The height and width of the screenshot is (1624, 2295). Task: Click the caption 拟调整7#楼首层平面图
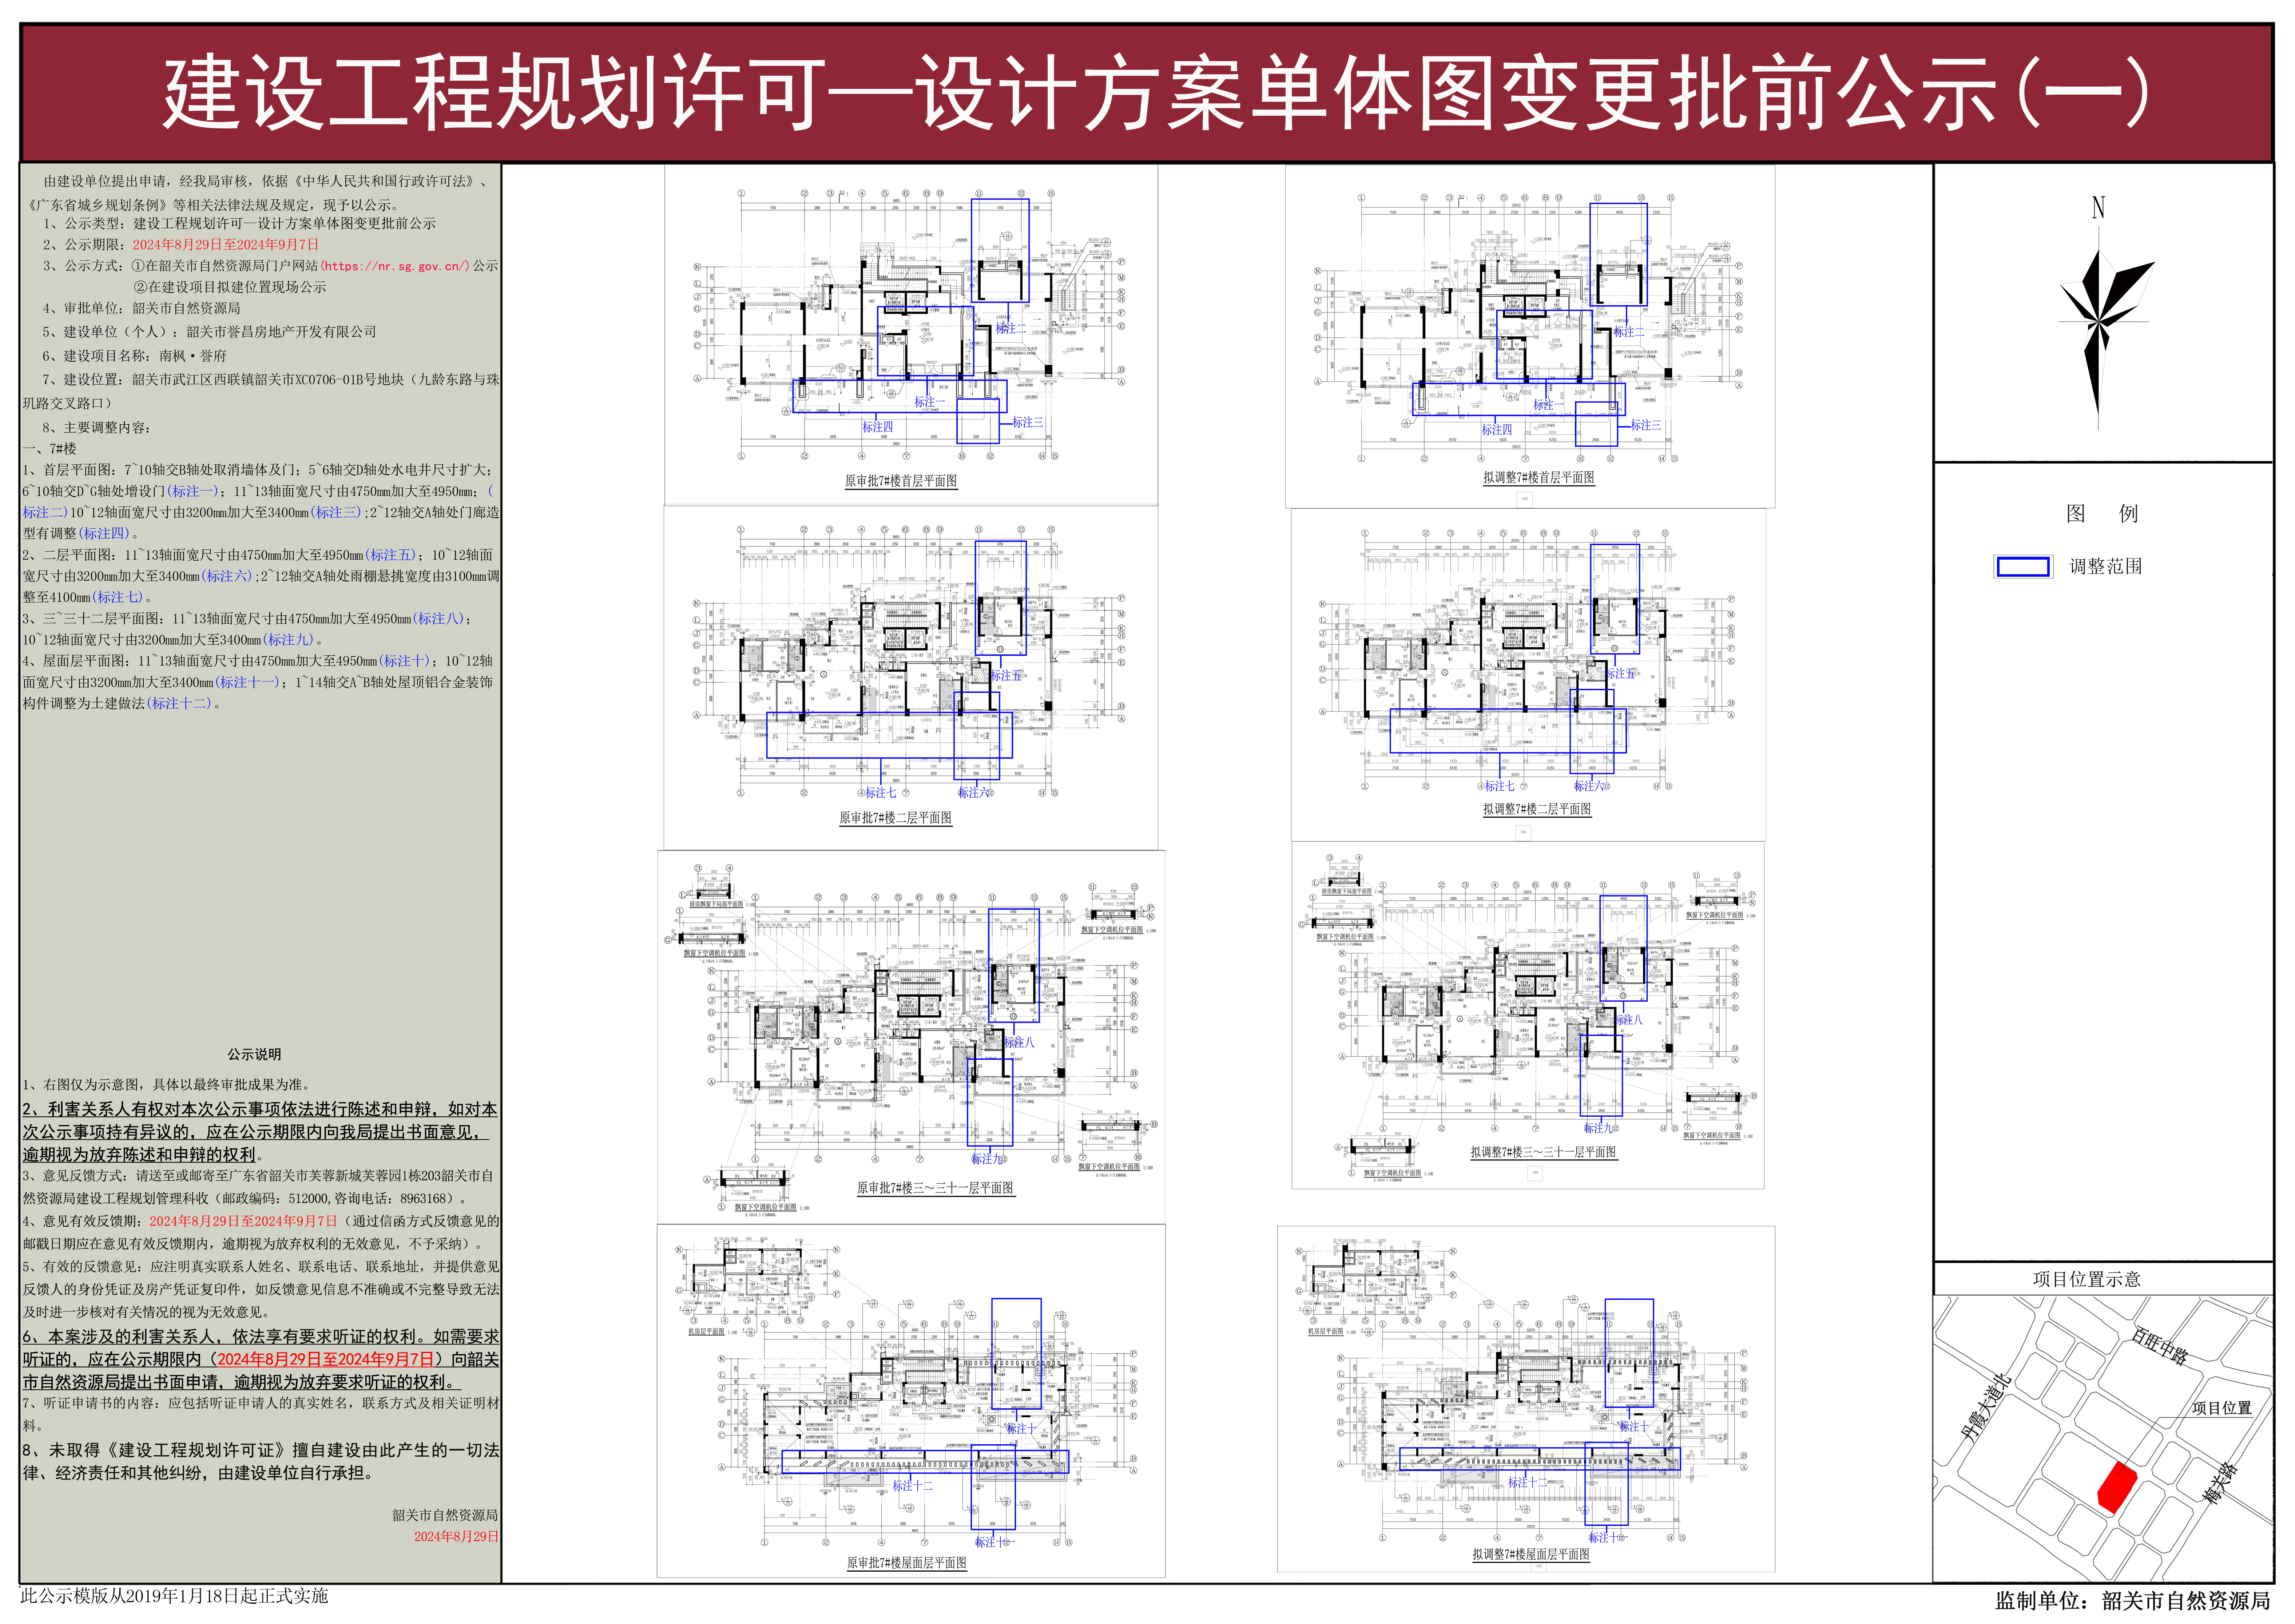(1539, 478)
